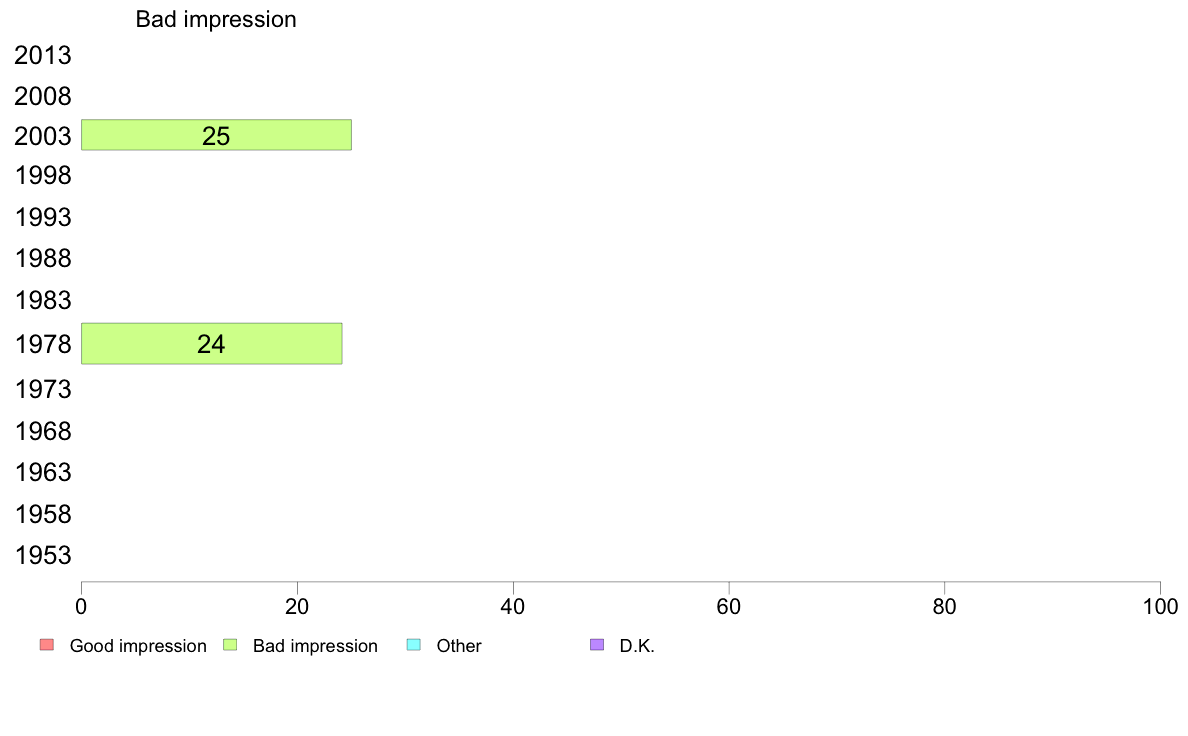Click the cyan Other legend swatch

(x=414, y=645)
